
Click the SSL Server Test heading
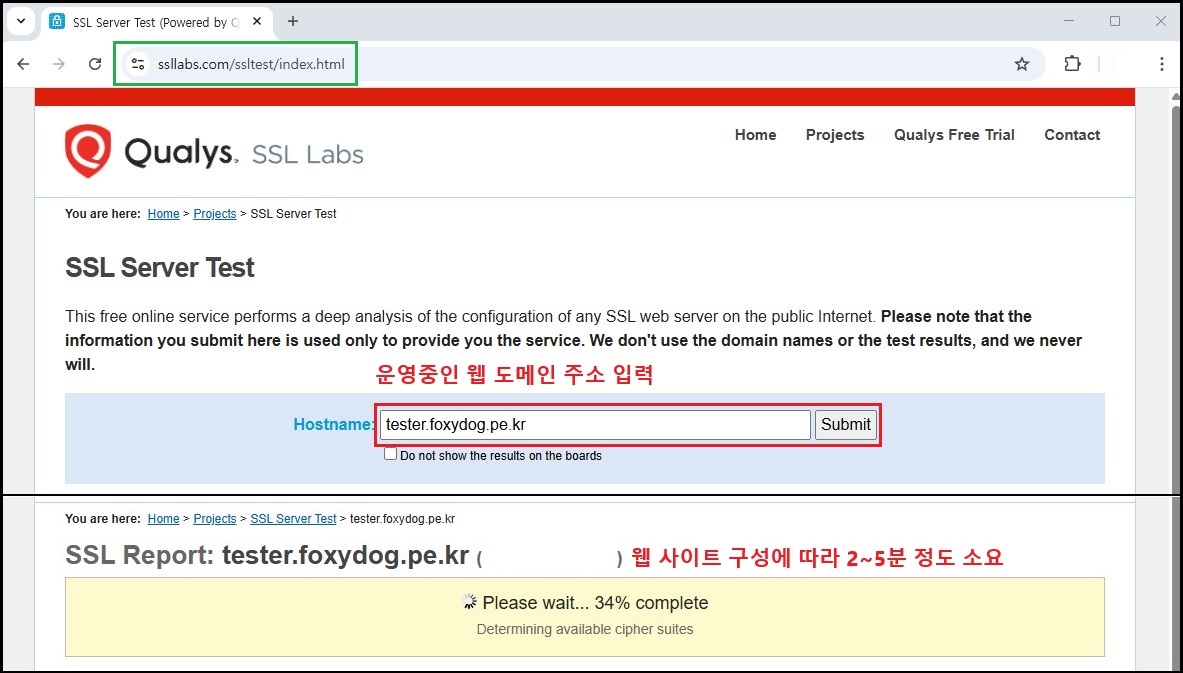click(160, 268)
